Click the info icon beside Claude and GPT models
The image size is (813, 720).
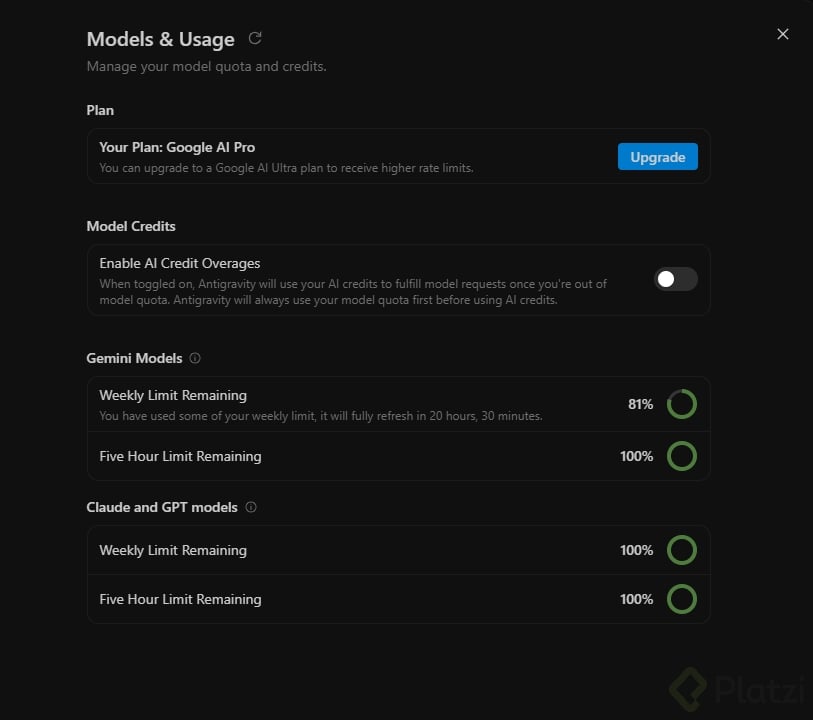(251, 507)
